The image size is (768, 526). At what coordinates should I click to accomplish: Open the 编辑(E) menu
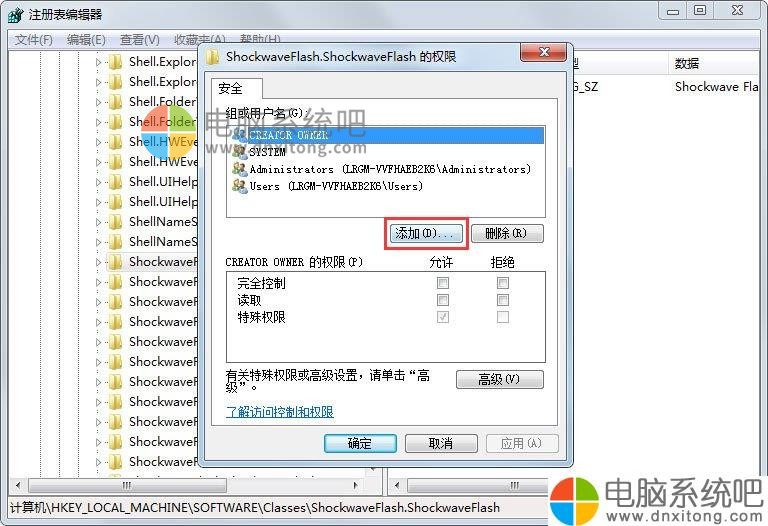[x=86, y=40]
